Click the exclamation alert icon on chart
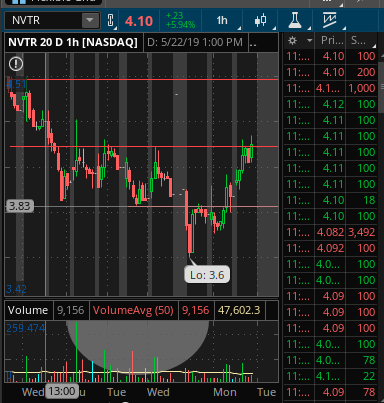Screen dimensions: 384x403 click(x=16, y=64)
